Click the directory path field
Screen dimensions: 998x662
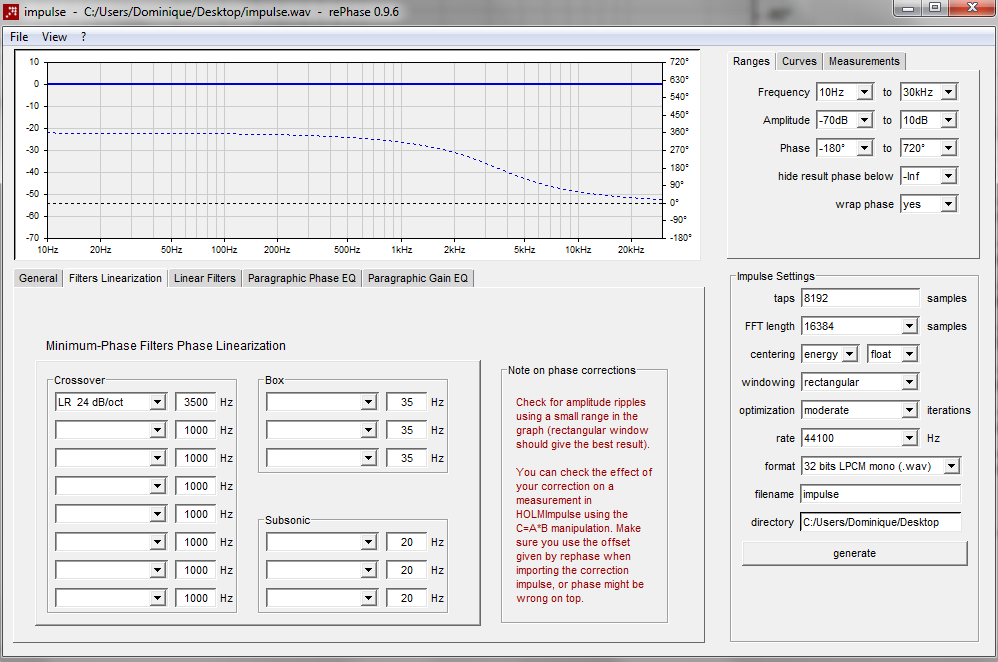coord(880,522)
